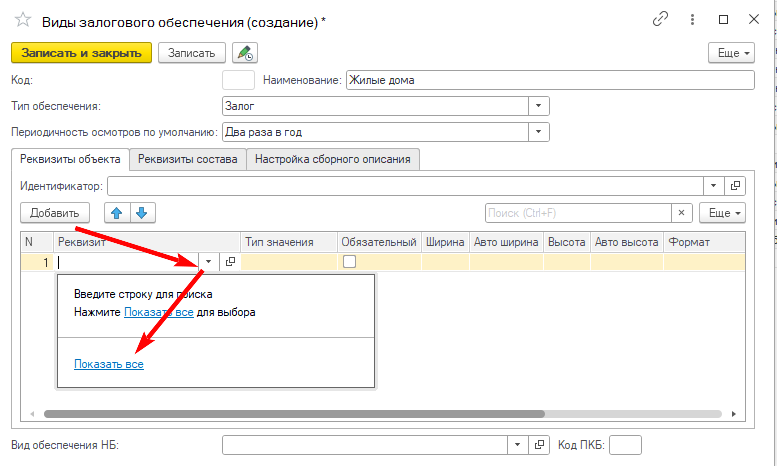The image size is (777, 466).
Task: Copy link to this form icon
Action: point(660,20)
